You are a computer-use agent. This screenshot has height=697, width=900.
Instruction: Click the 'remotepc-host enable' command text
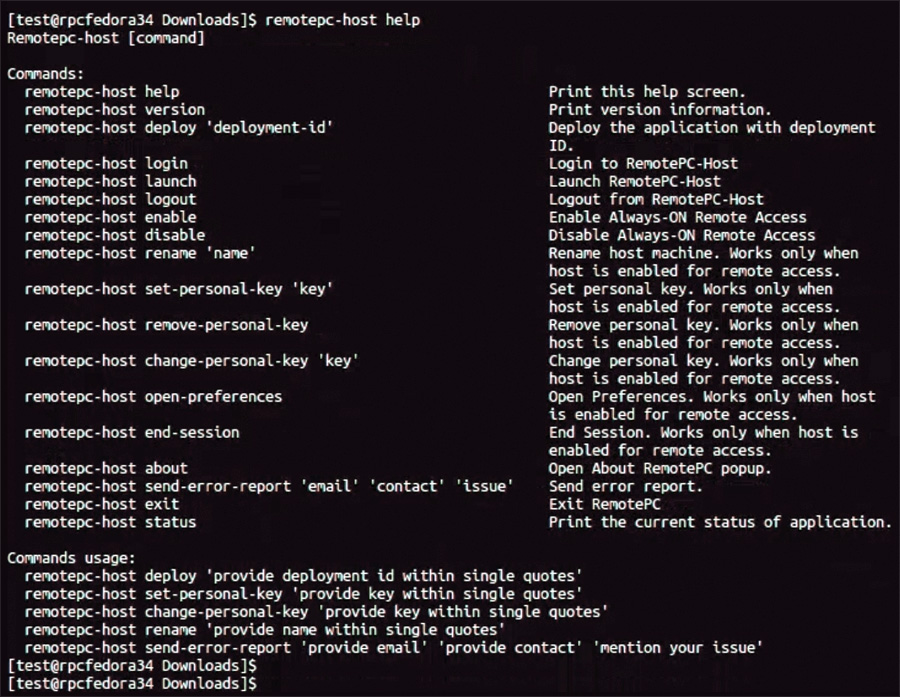[x=110, y=217]
